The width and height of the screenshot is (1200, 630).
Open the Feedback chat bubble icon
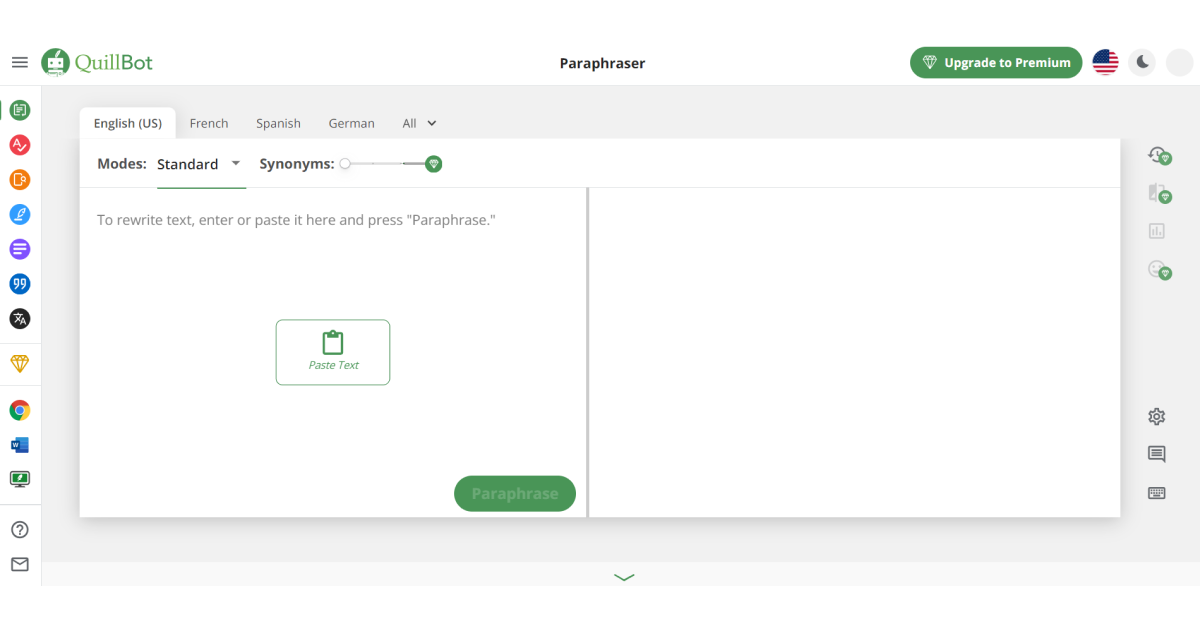(1157, 454)
